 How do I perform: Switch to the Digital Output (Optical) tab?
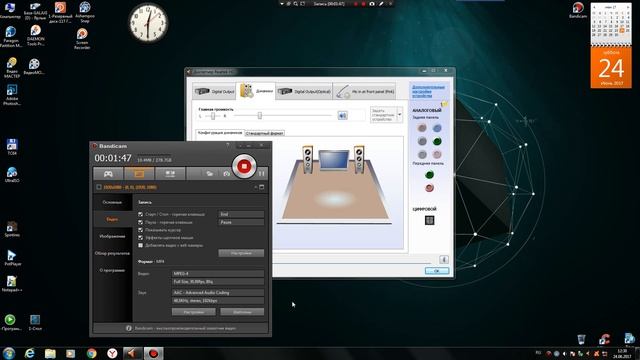[304, 91]
